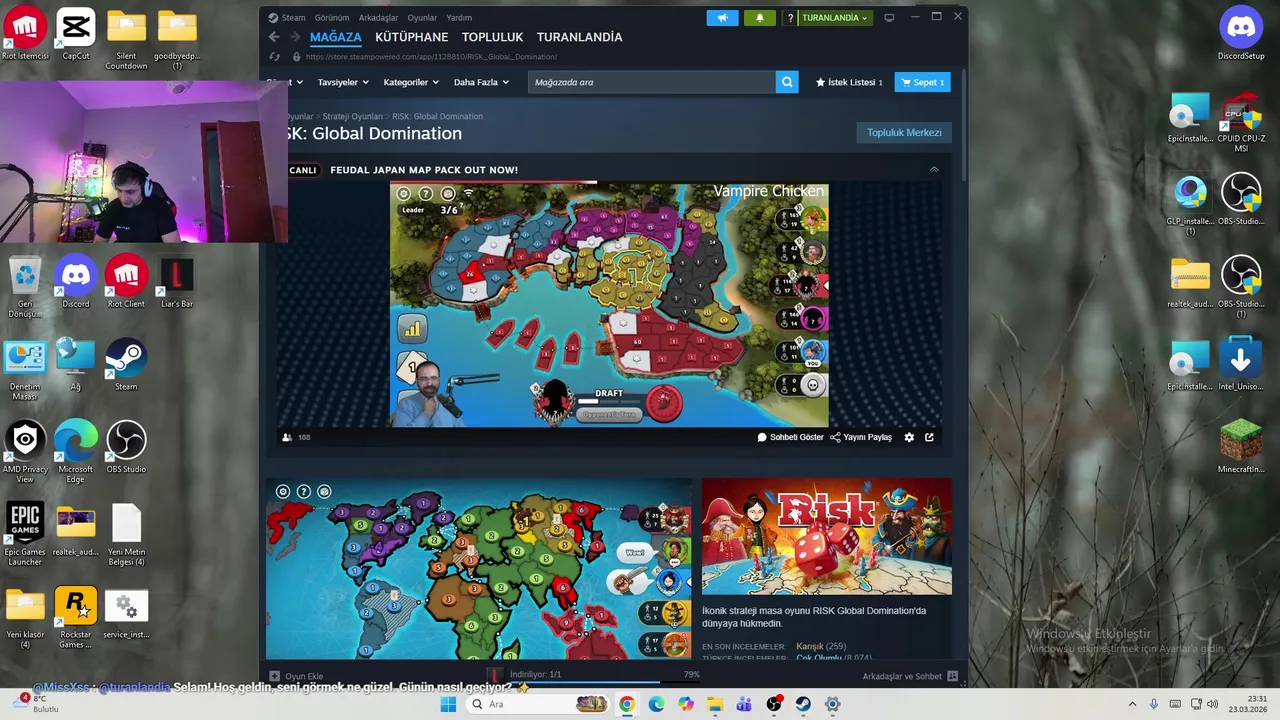Reload the Steam store page
Viewport: 1280px width, 720px height.
(x=276, y=57)
